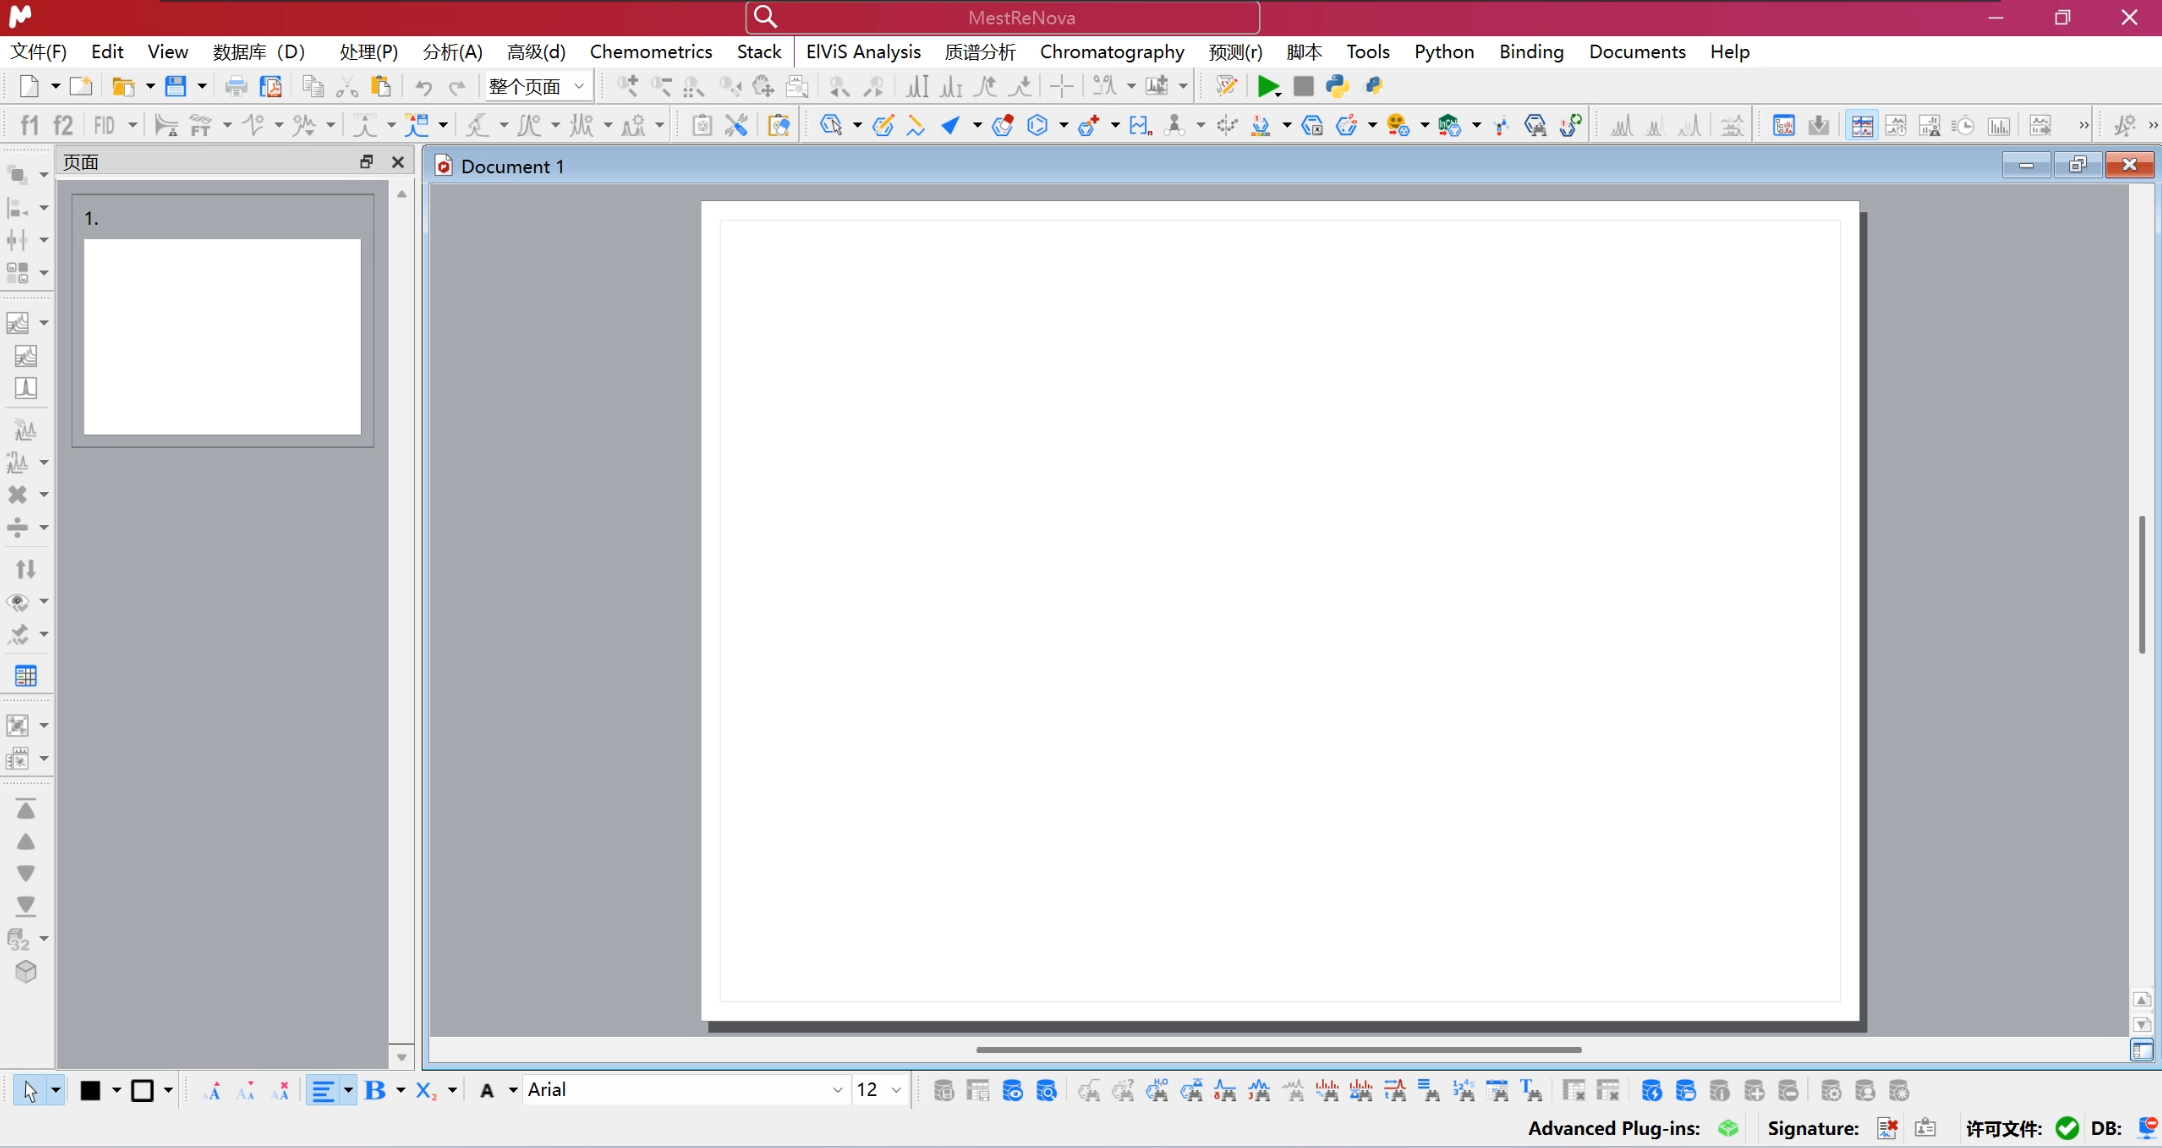Close the 页面 panel
Screen dimensions: 2162x1148
coord(398,162)
